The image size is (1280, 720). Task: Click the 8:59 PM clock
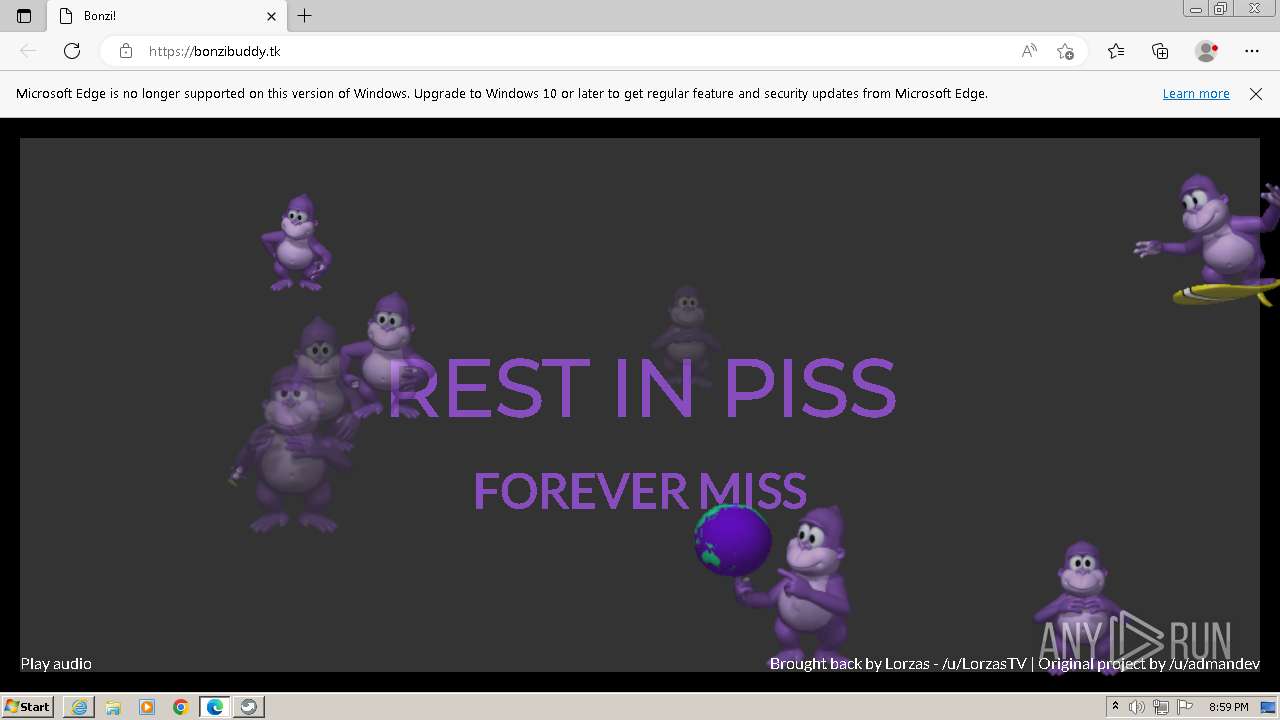[1228, 707]
